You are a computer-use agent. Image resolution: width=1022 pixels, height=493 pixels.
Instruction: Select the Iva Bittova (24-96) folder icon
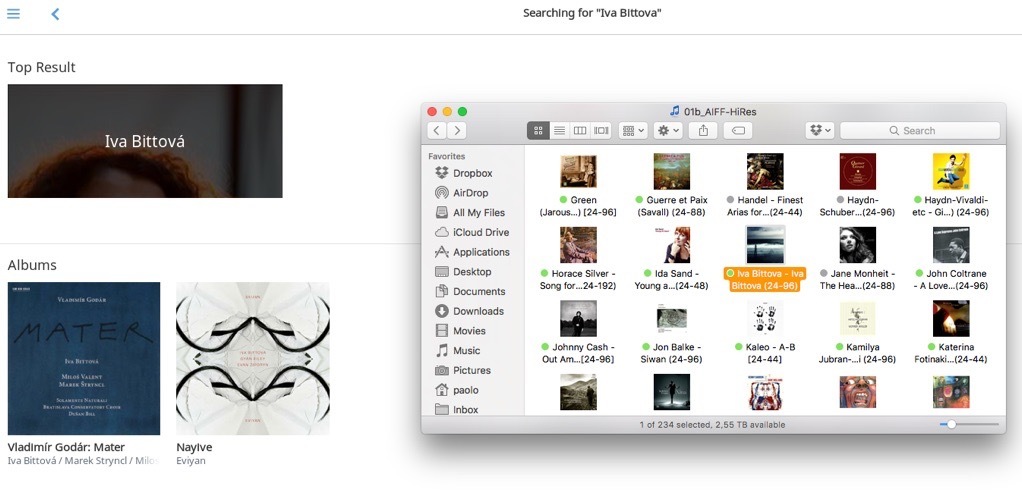[x=765, y=245]
